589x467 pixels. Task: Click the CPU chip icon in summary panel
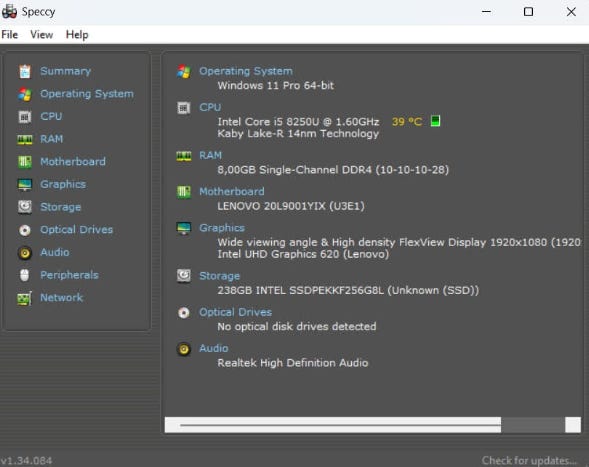(184, 108)
